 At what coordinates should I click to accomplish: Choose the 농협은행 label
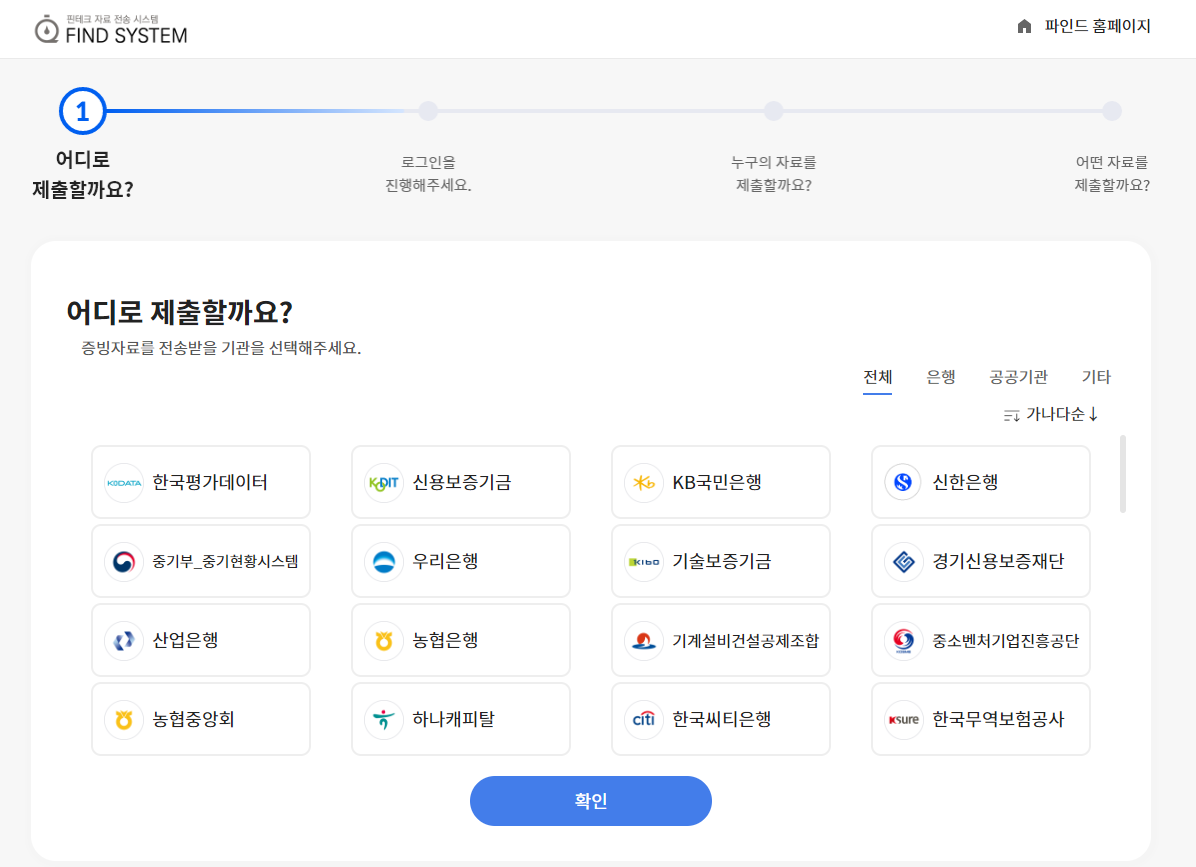click(x=445, y=641)
